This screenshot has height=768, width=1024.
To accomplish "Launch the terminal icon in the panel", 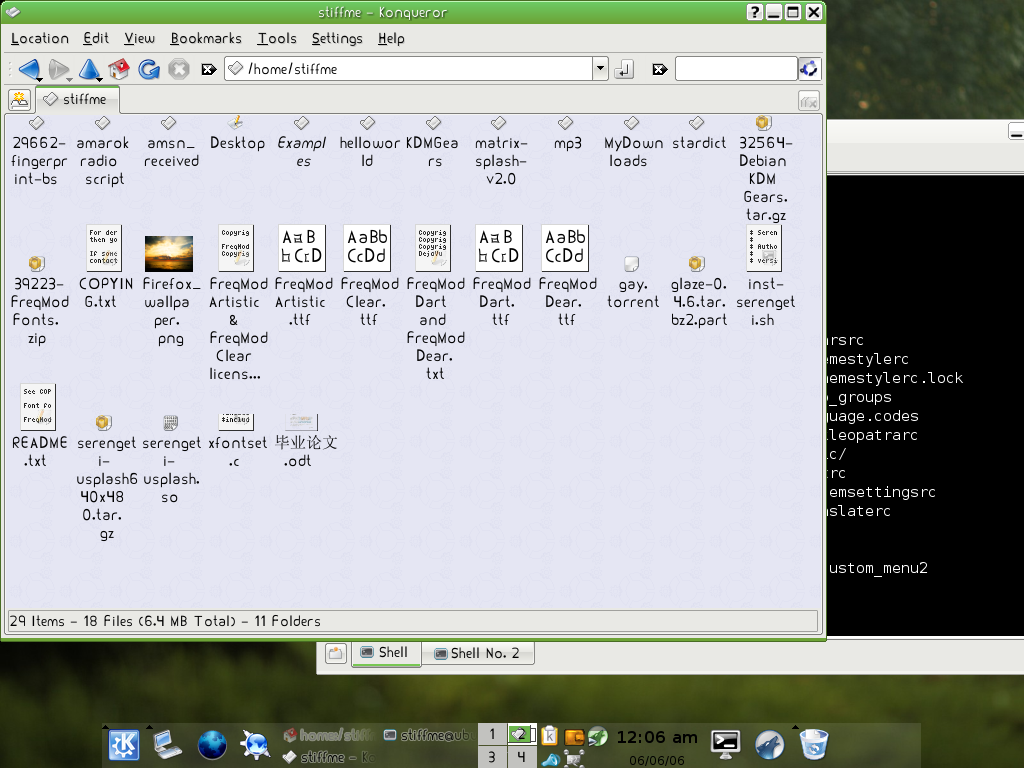I will pos(726,744).
